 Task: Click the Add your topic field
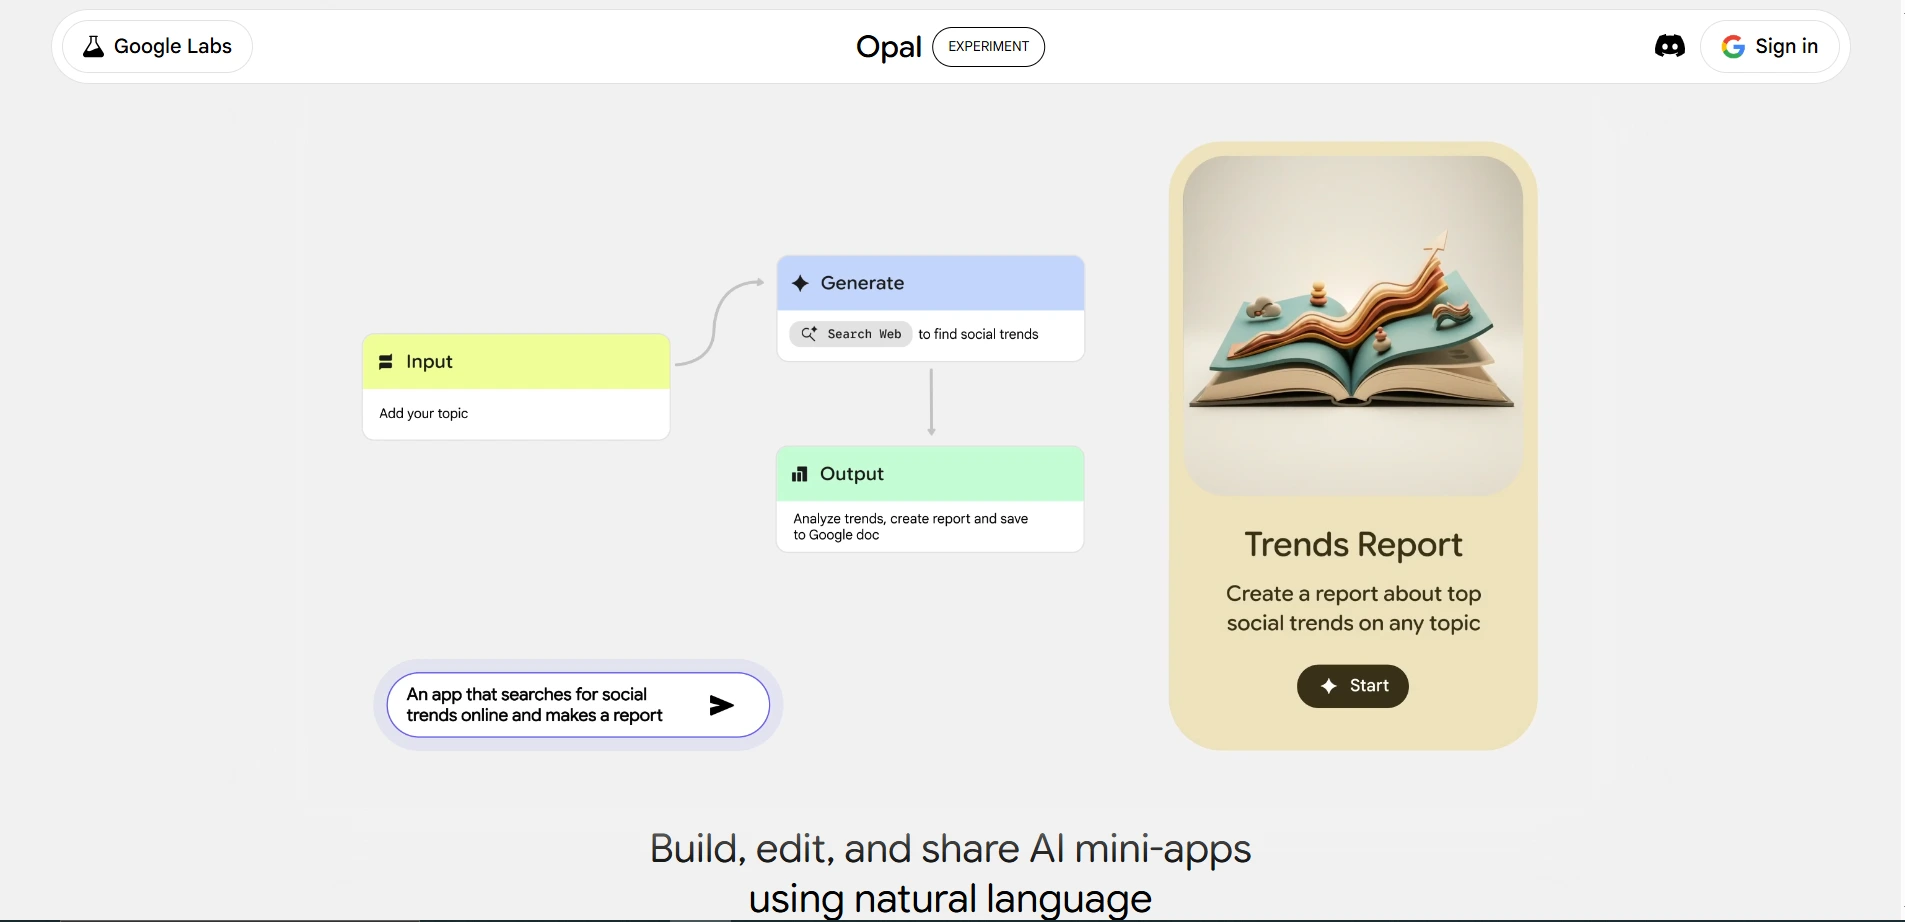[x=516, y=414]
